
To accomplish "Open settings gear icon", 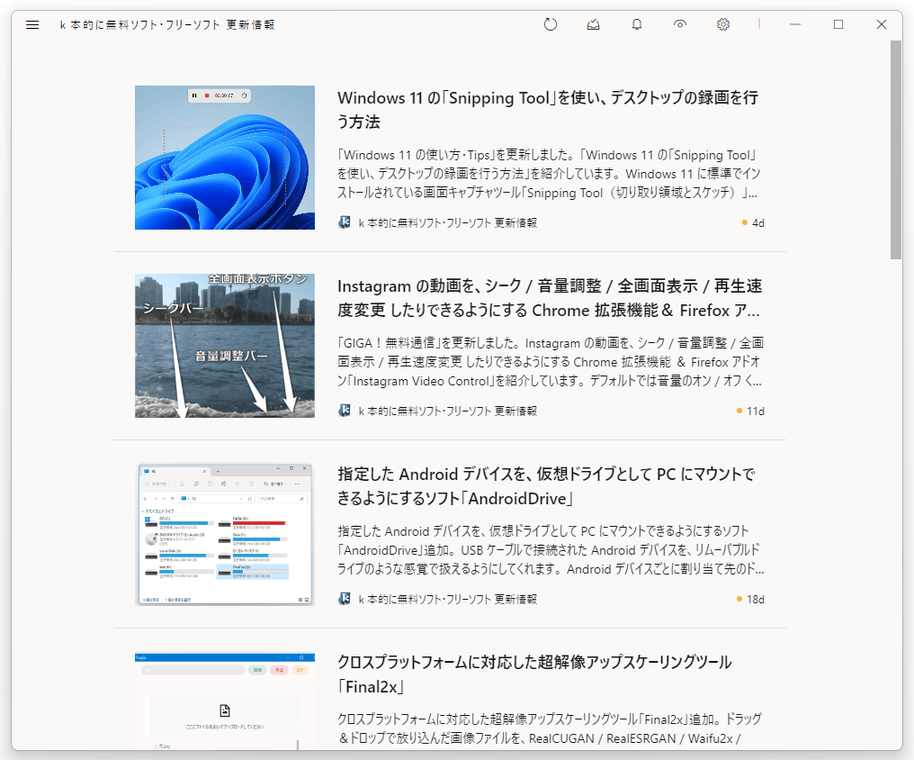I will 723,24.
